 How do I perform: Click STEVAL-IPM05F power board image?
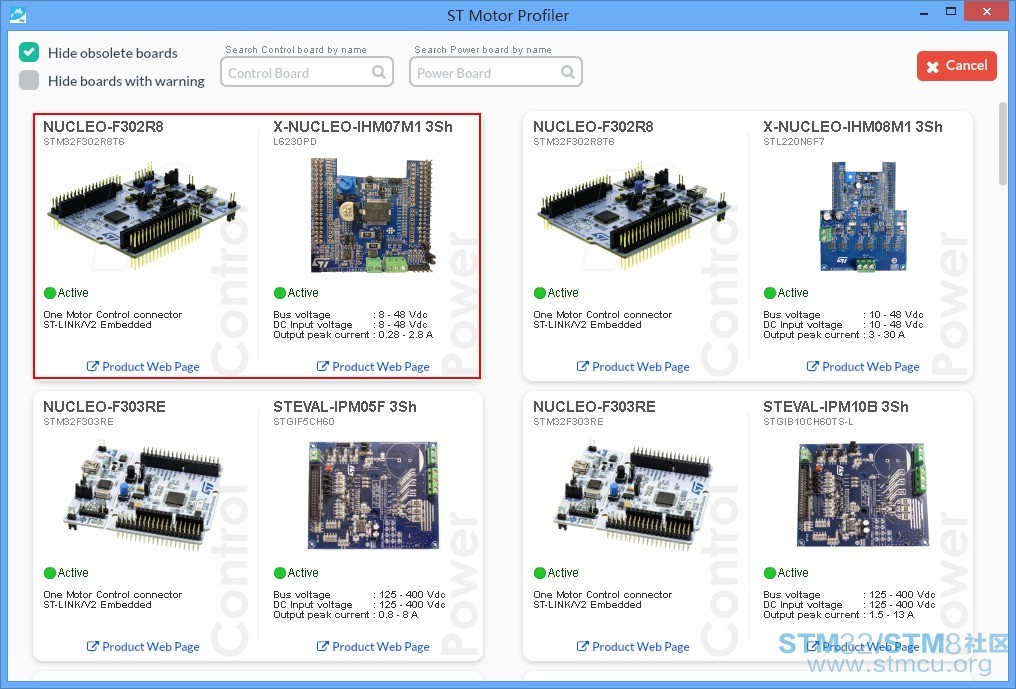pos(373,495)
